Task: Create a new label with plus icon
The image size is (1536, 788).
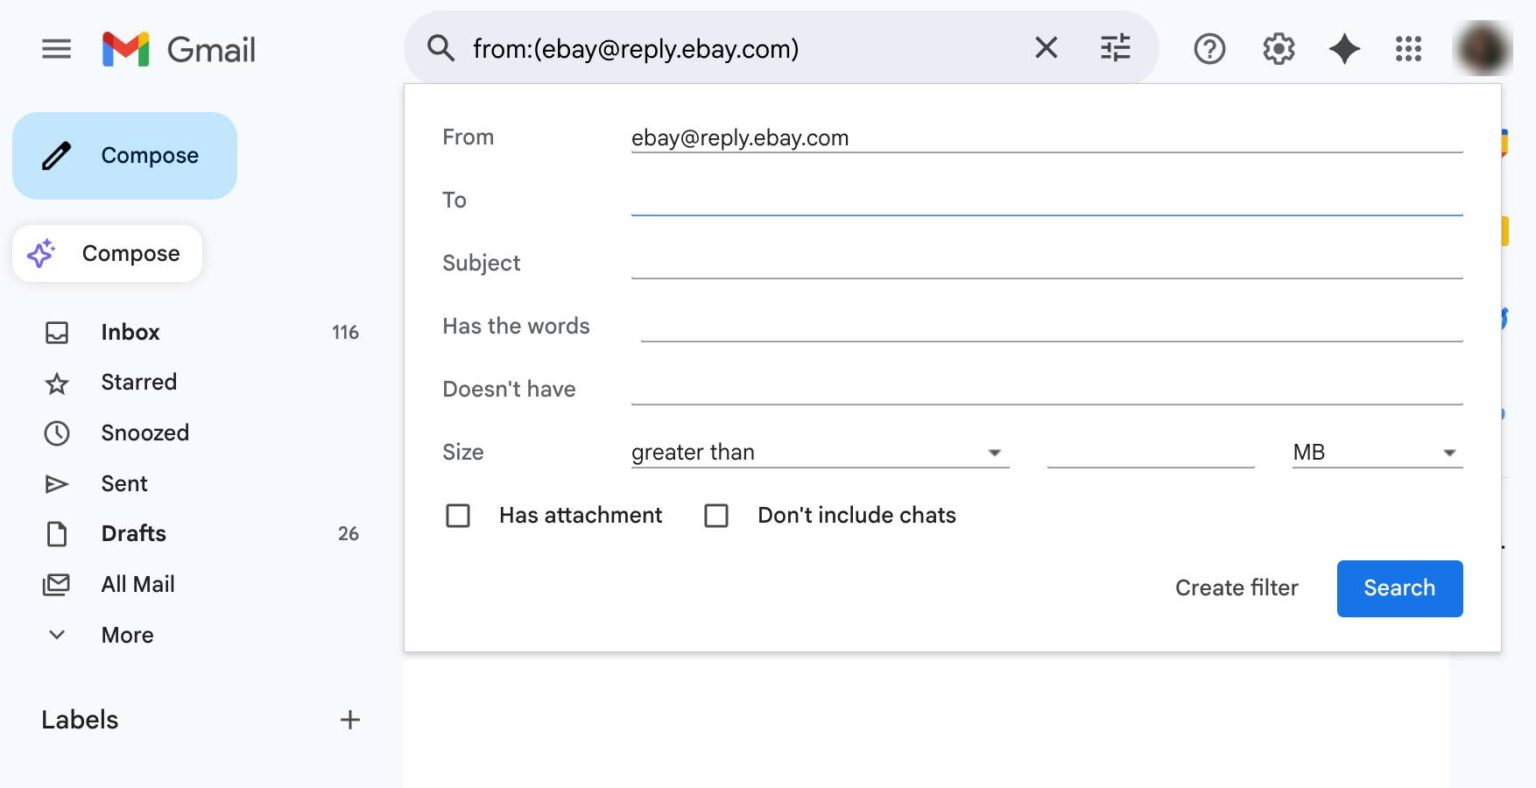Action: (x=350, y=720)
